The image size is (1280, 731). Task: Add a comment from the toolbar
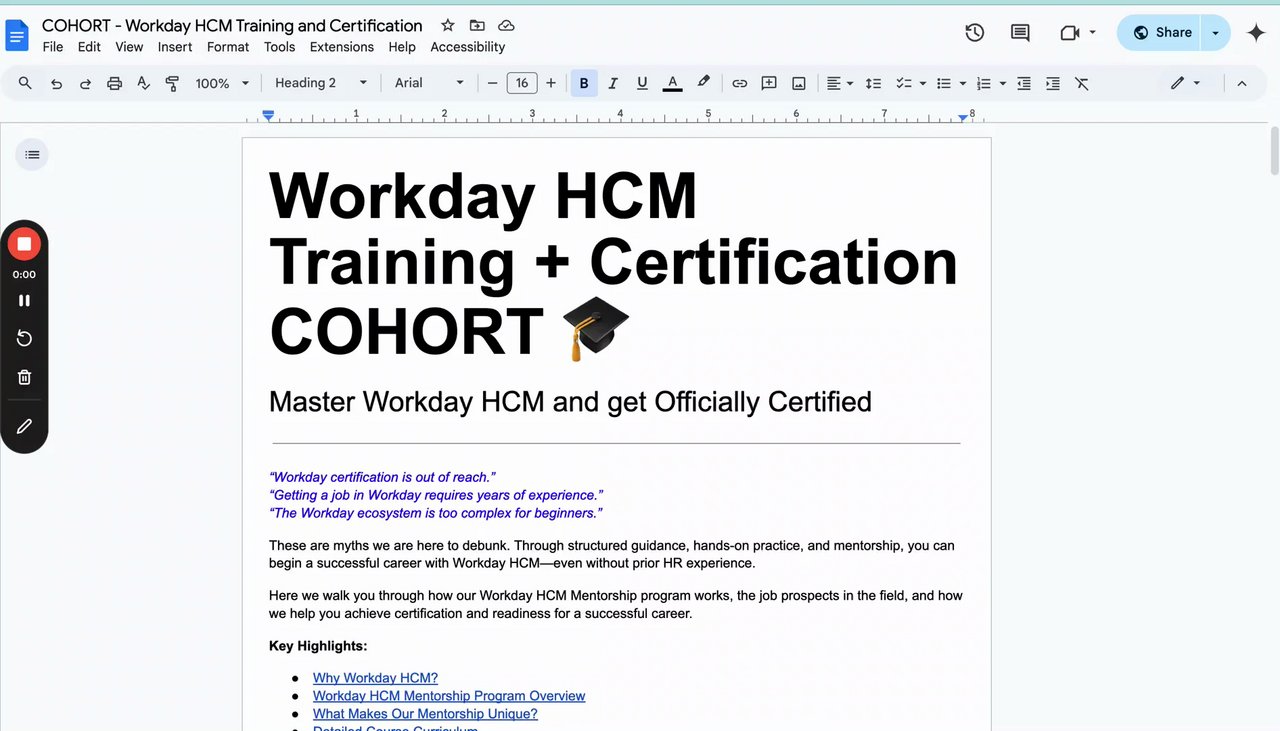(769, 83)
